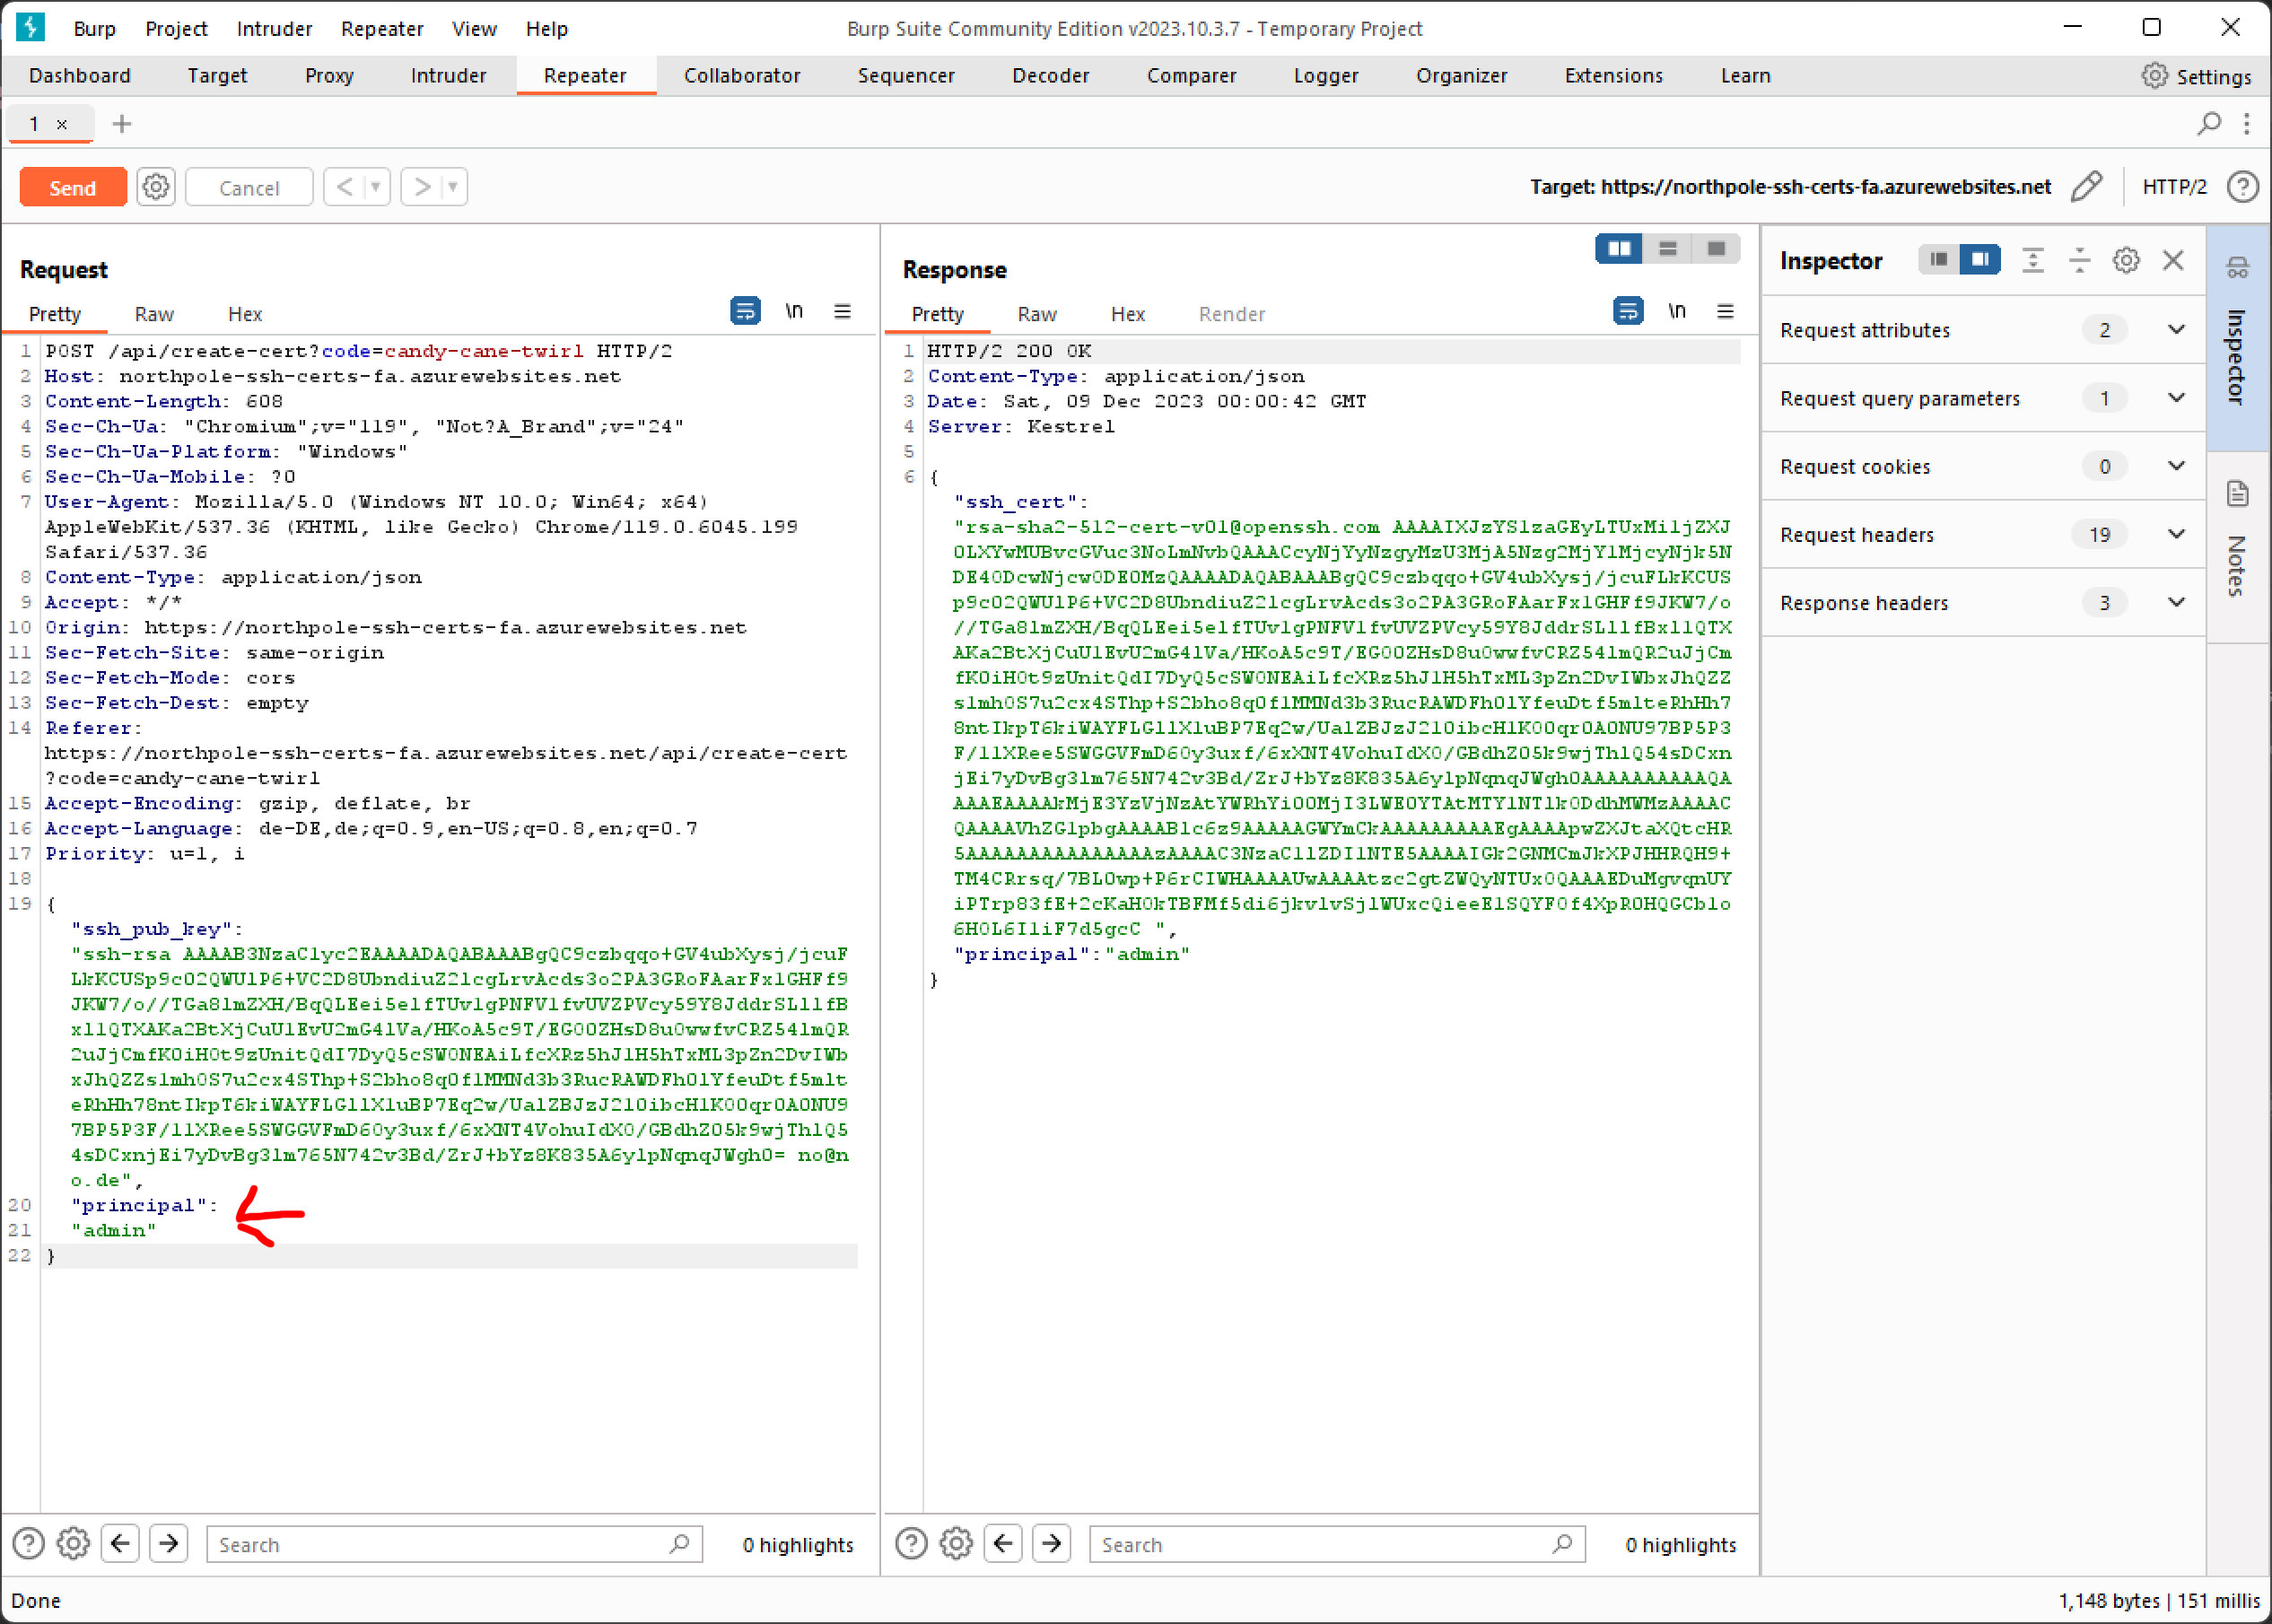Viewport: 2272px width, 1624px height.
Task: Open the Request panel hamburger menu
Action: (843, 311)
